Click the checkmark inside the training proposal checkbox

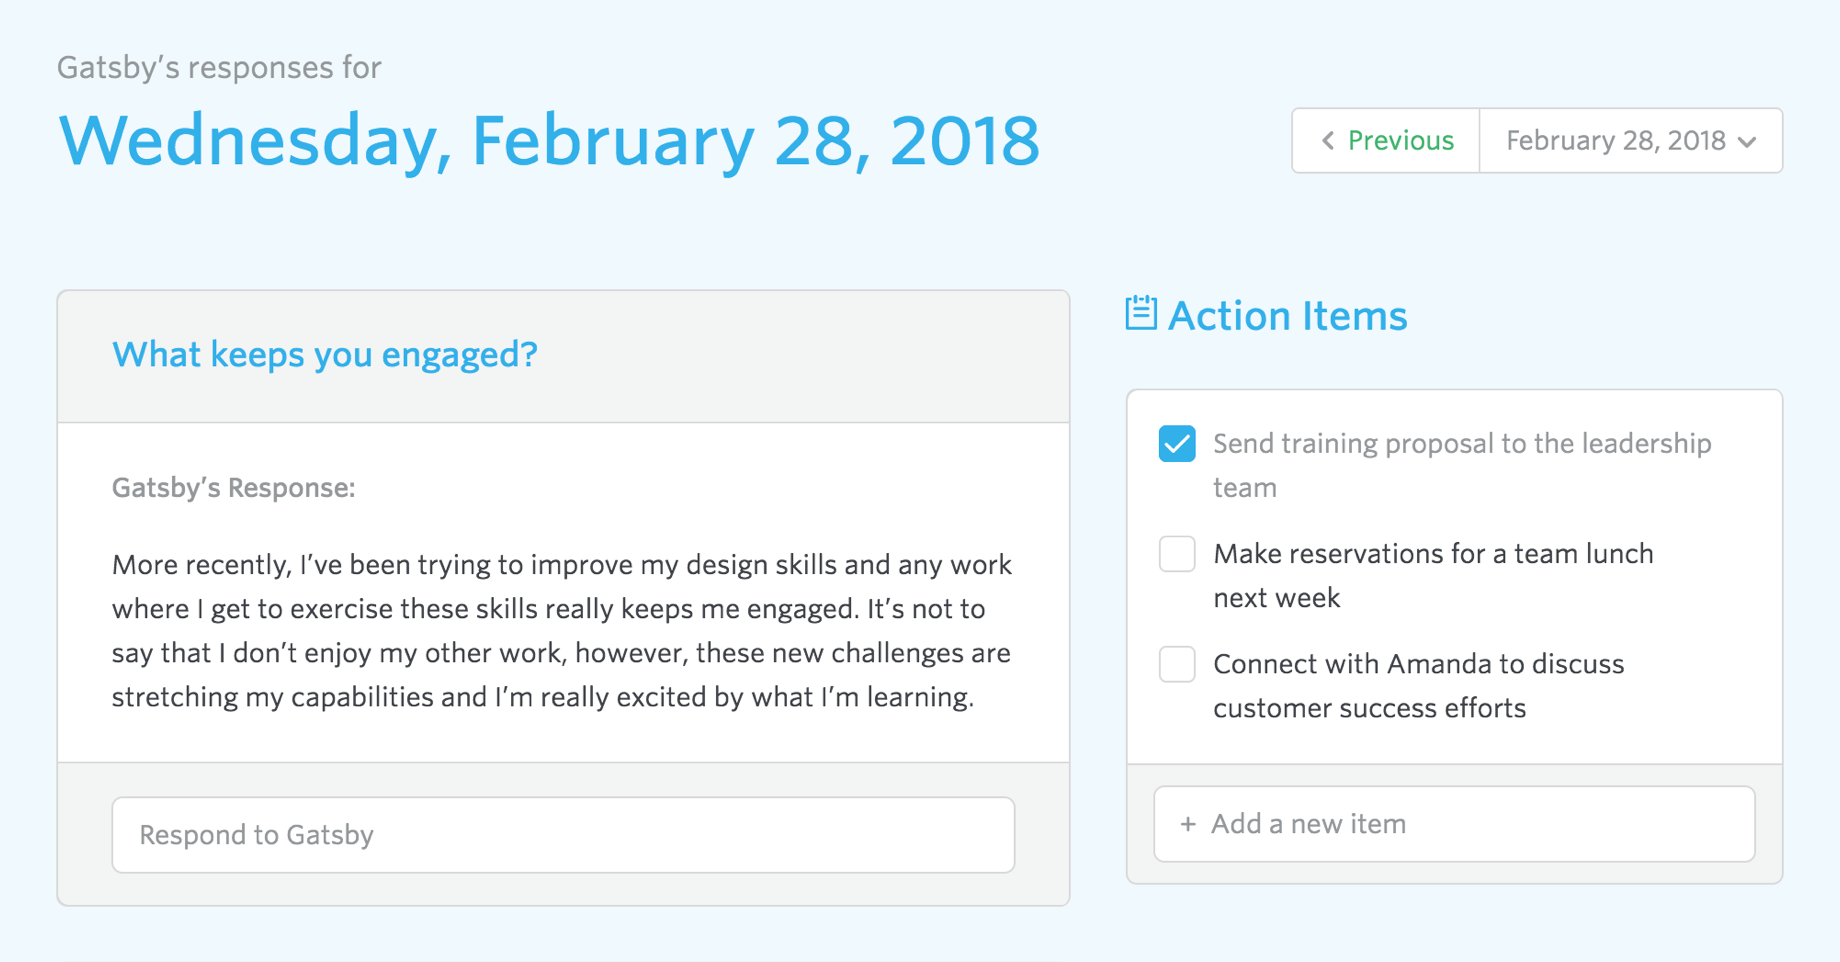1177,443
